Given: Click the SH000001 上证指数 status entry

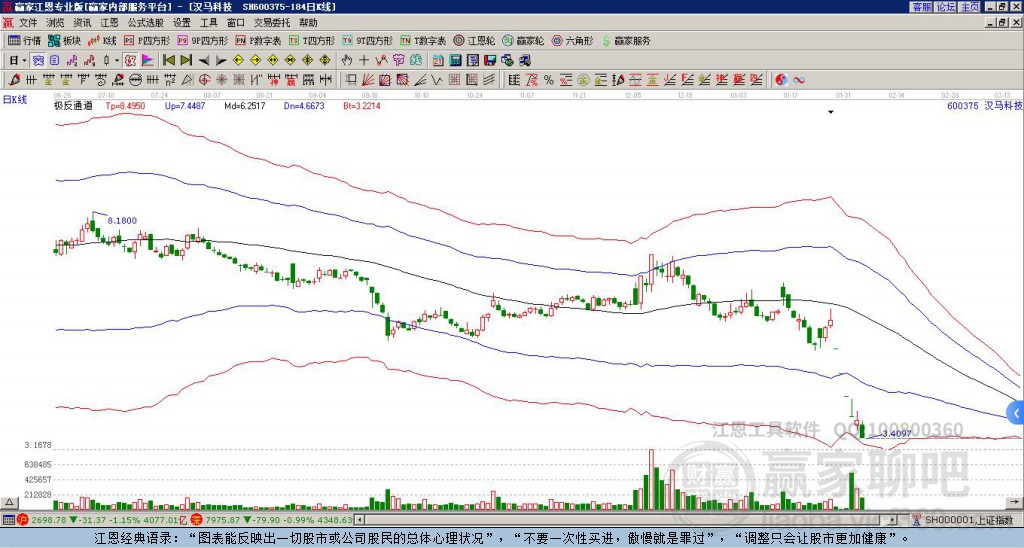Looking at the screenshot, I should coord(971,520).
